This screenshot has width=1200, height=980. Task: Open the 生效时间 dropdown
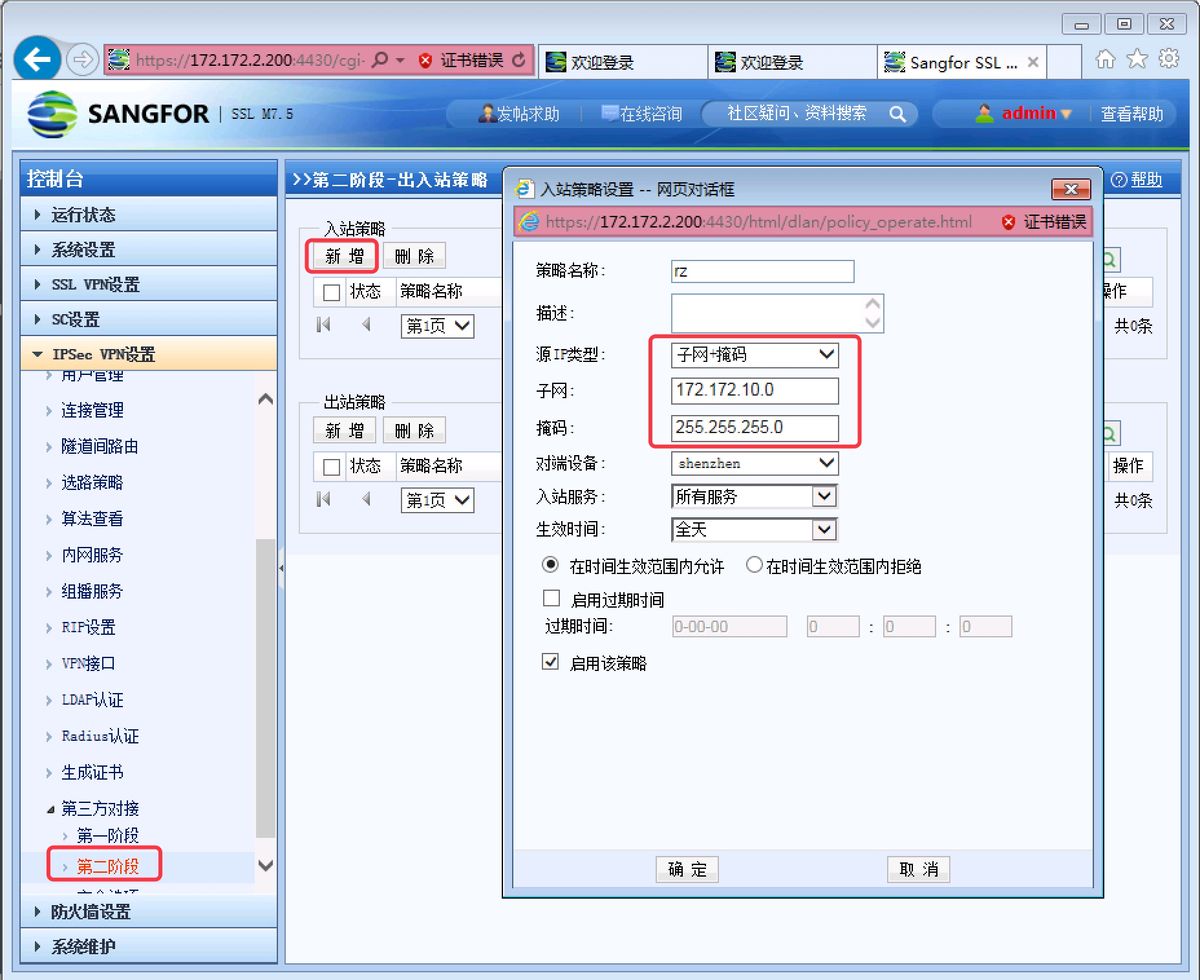click(826, 530)
